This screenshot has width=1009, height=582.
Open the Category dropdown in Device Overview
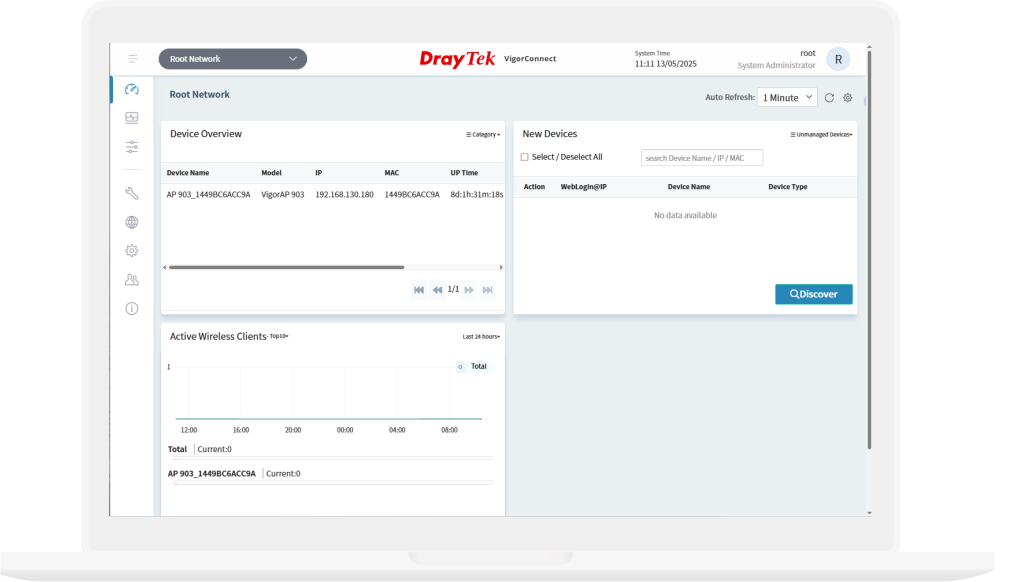click(x=483, y=135)
